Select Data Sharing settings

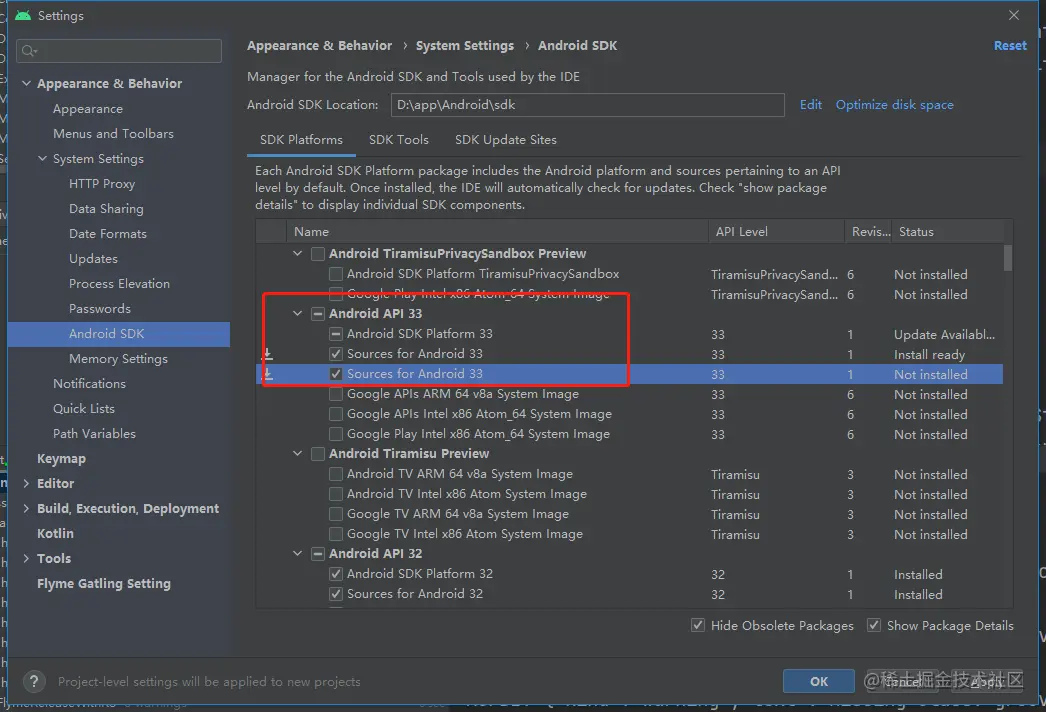[106, 209]
